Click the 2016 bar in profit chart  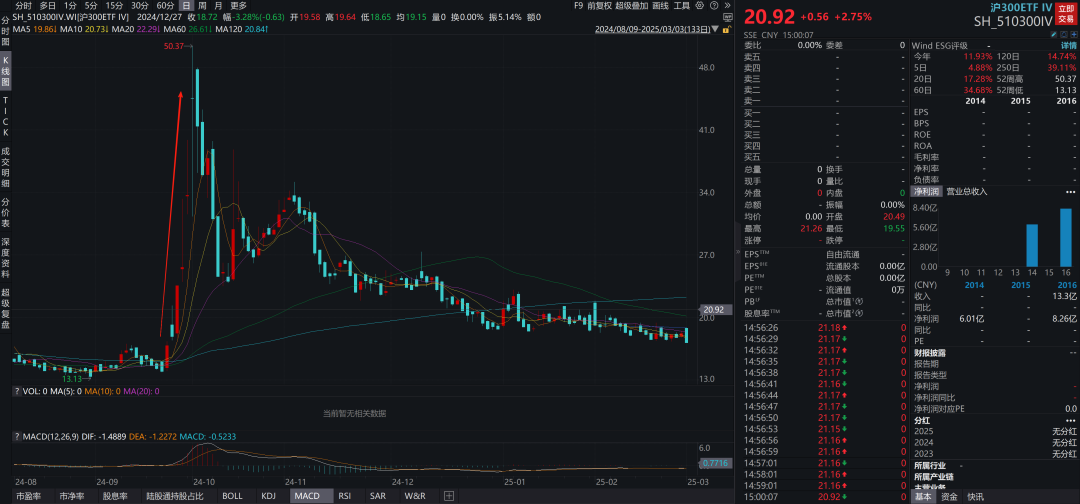pos(1066,237)
